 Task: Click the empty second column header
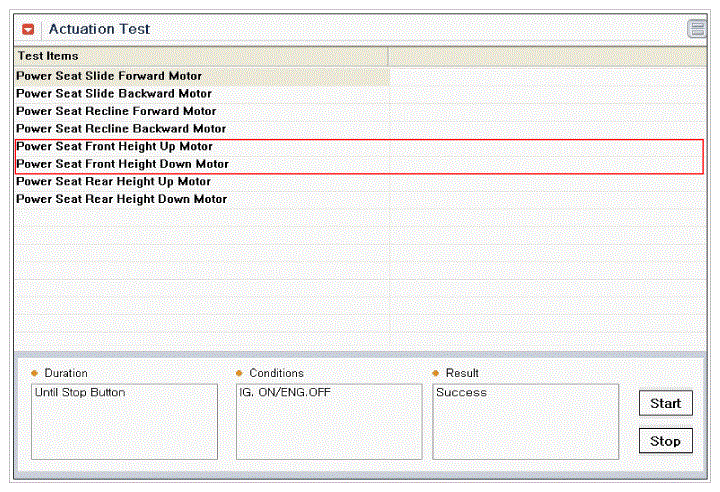[547, 56]
